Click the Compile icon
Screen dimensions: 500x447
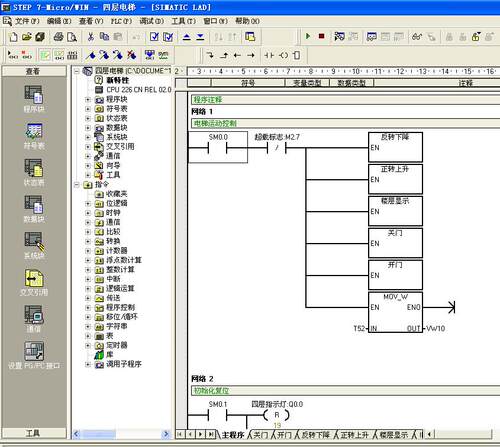click(154, 37)
